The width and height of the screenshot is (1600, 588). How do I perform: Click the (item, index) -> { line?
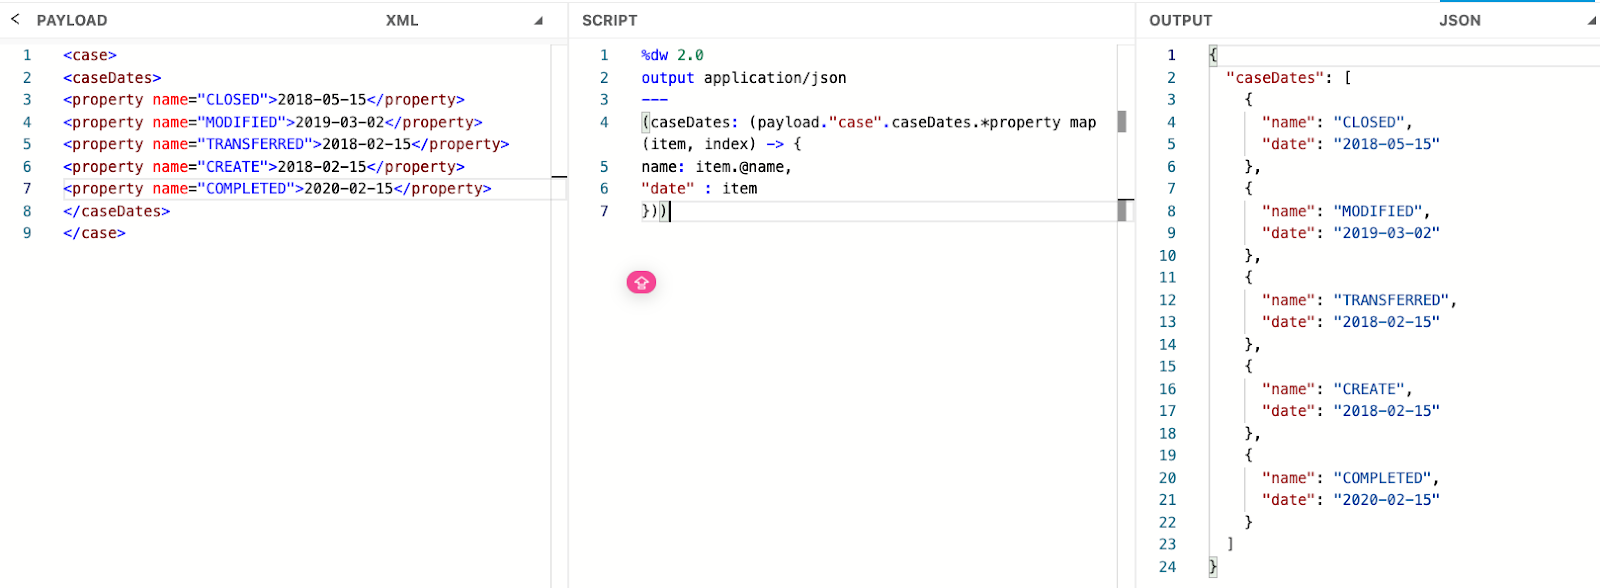(721, 144)
